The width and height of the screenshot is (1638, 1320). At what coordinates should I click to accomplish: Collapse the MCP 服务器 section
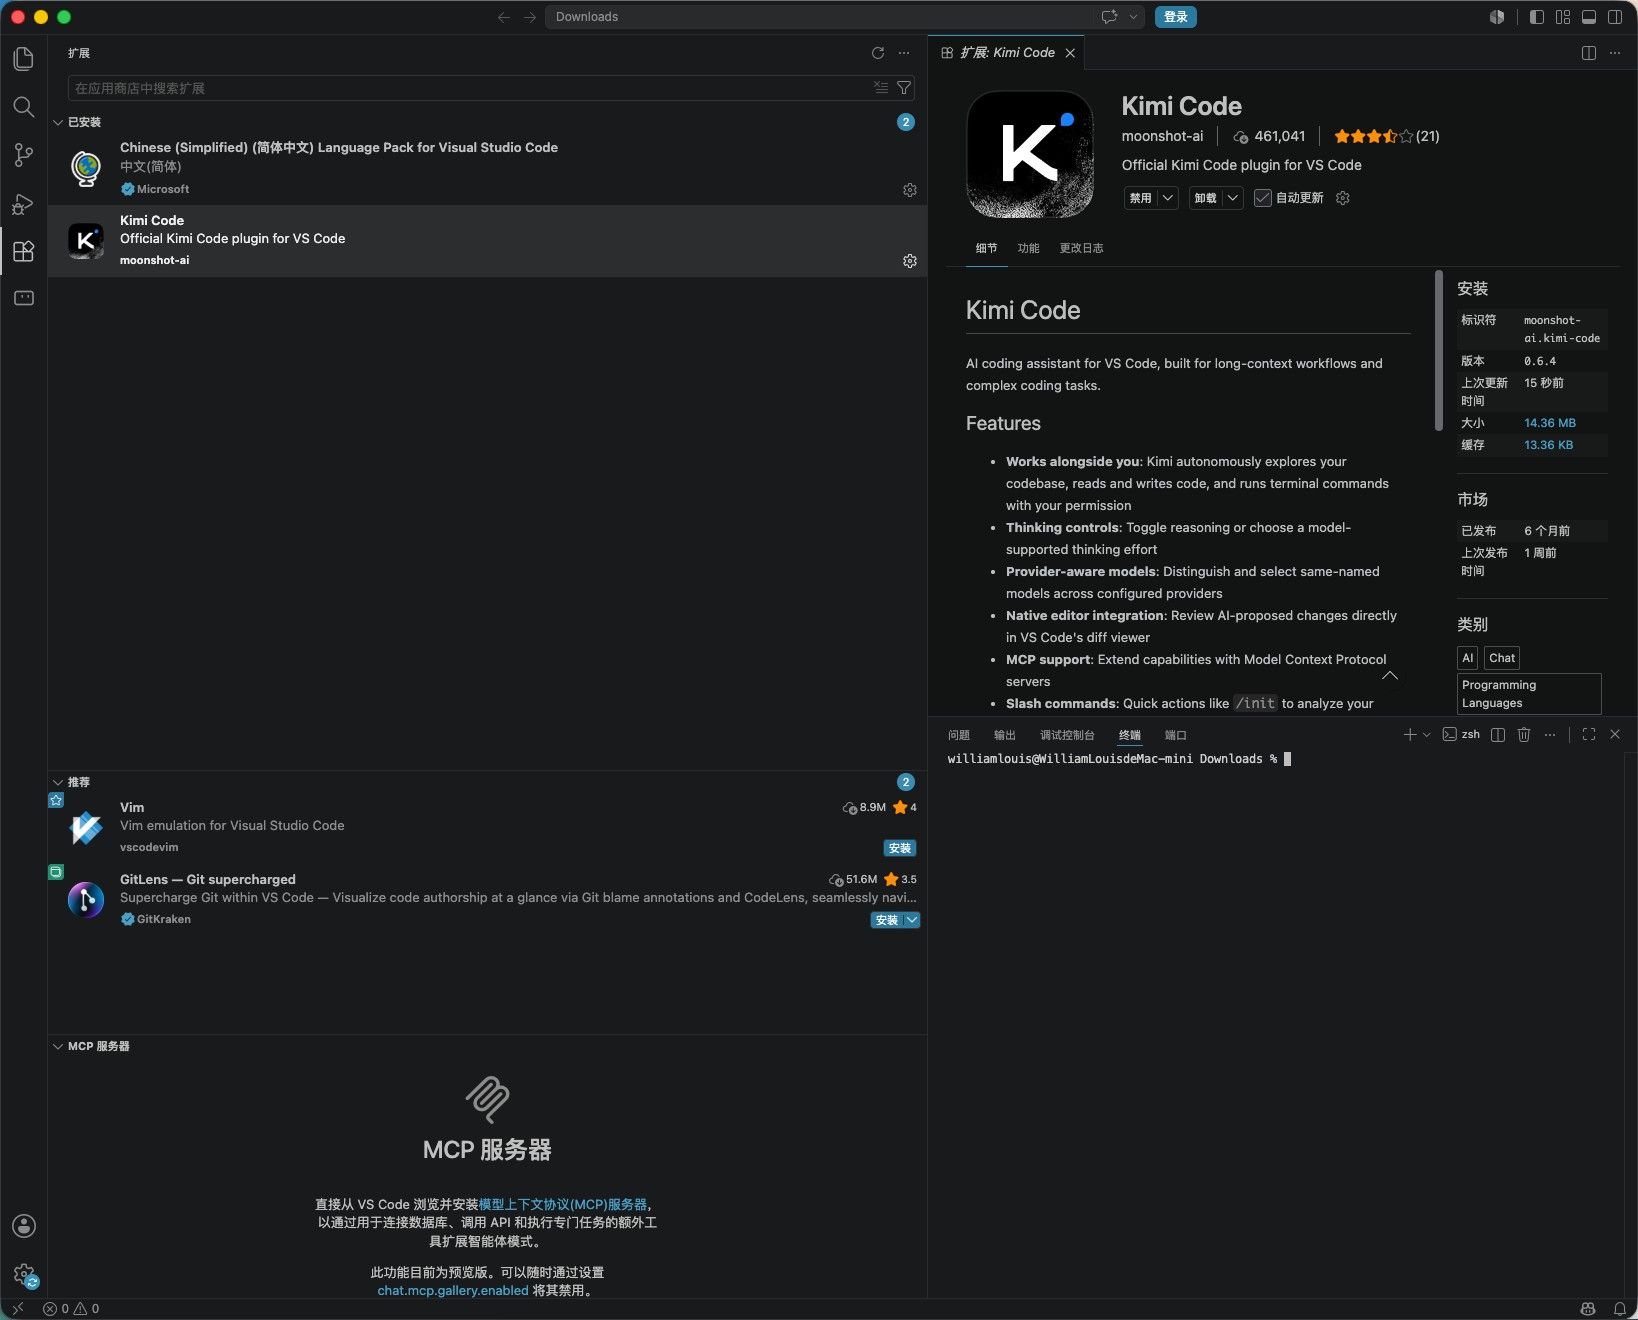pos(58,1046)
